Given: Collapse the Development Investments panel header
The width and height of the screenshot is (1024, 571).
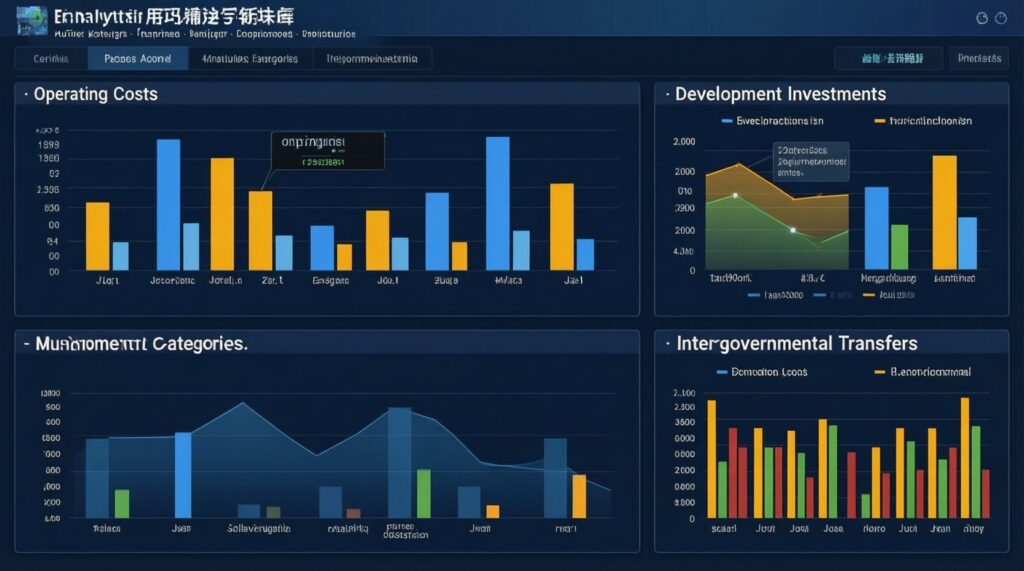Looking at the screenshot, I should 666,94.
